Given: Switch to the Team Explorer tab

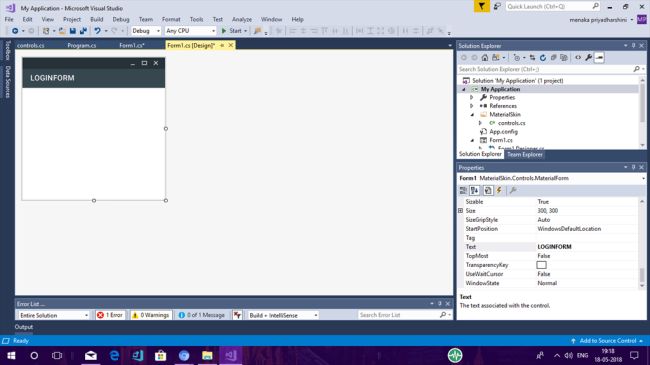Looking at the screenshot, I should point(525,154).
